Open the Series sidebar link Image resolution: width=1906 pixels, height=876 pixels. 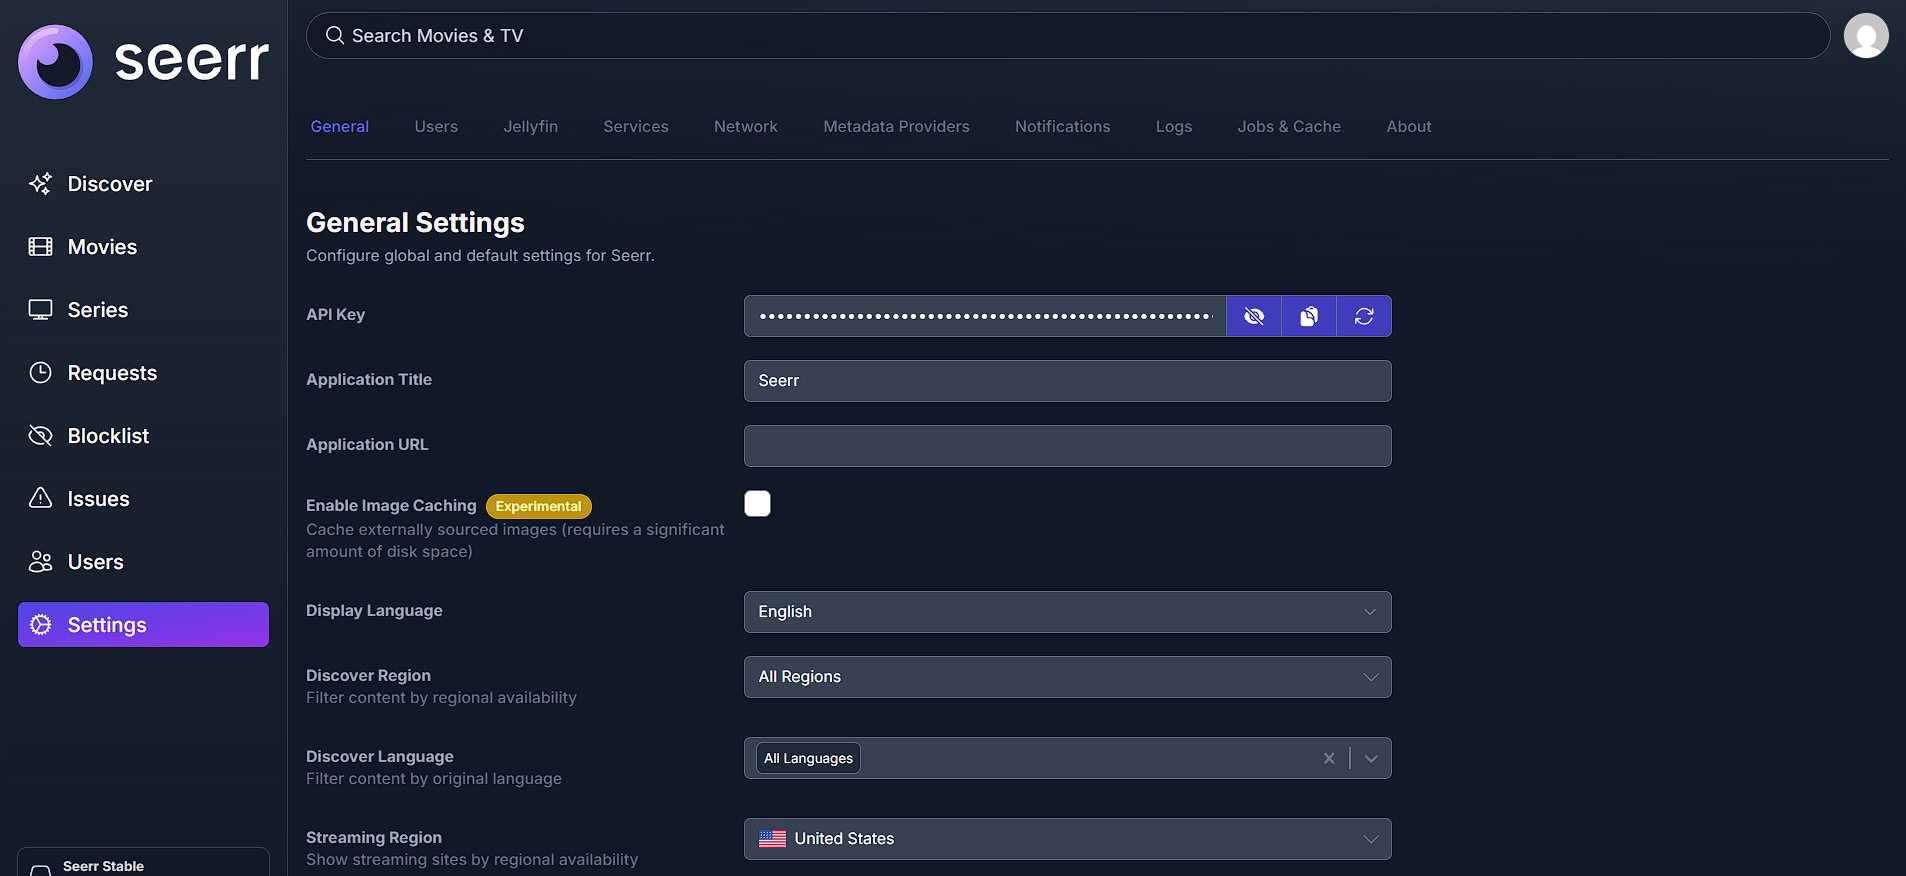tap(97, 310)
